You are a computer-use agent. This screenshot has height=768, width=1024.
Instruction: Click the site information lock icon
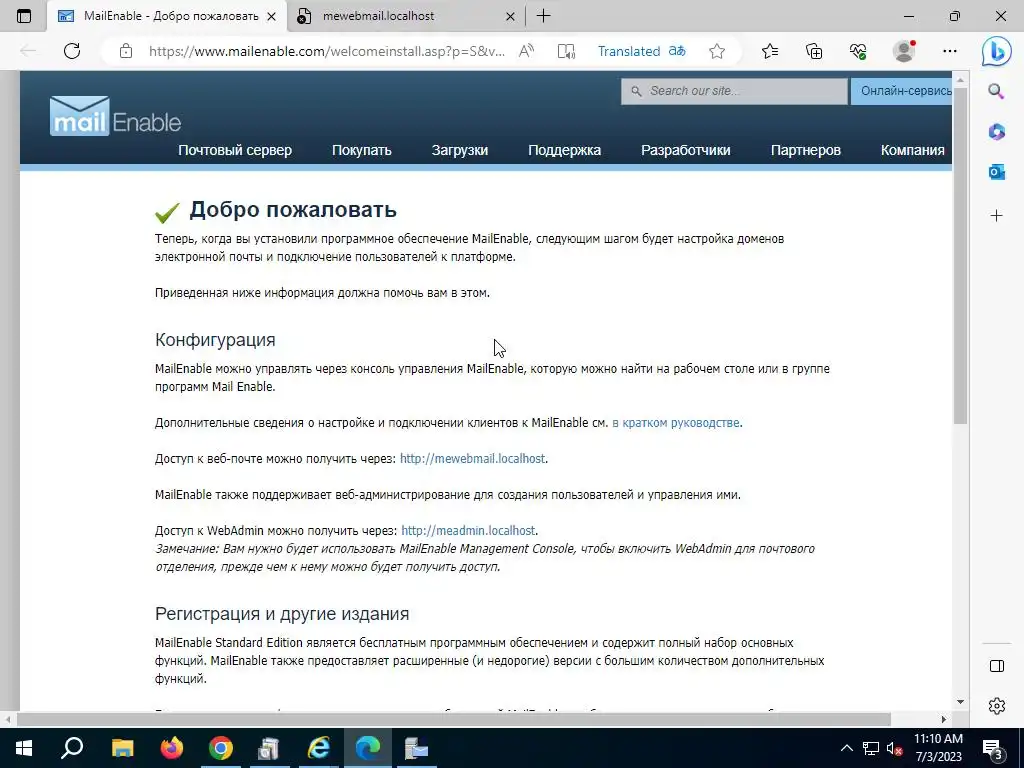pyautogui.click(x=126, y=51)
